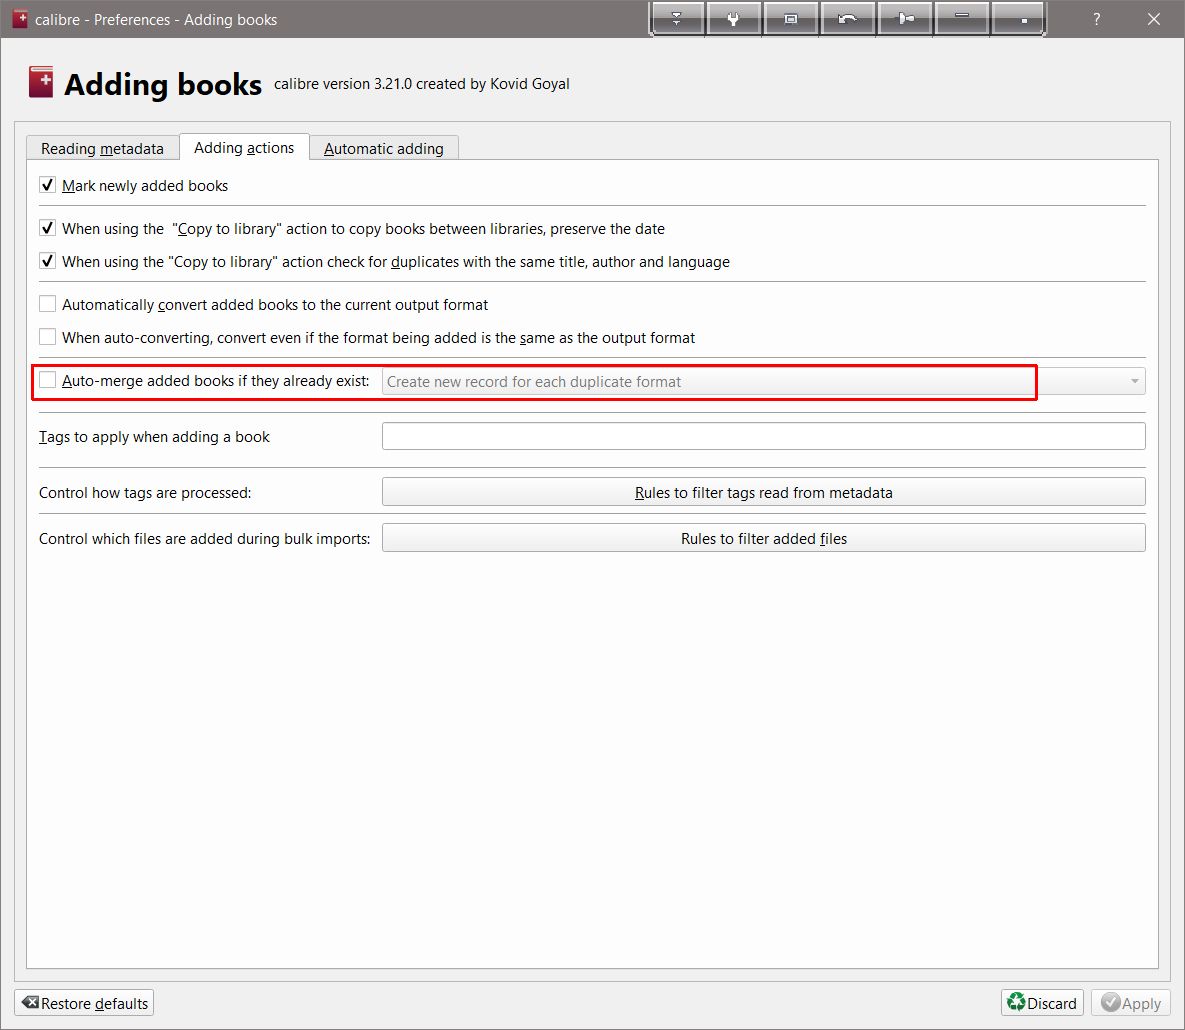Click the Tags to apply input field
1185x1030 pixels.
click(x=763, y=436)
